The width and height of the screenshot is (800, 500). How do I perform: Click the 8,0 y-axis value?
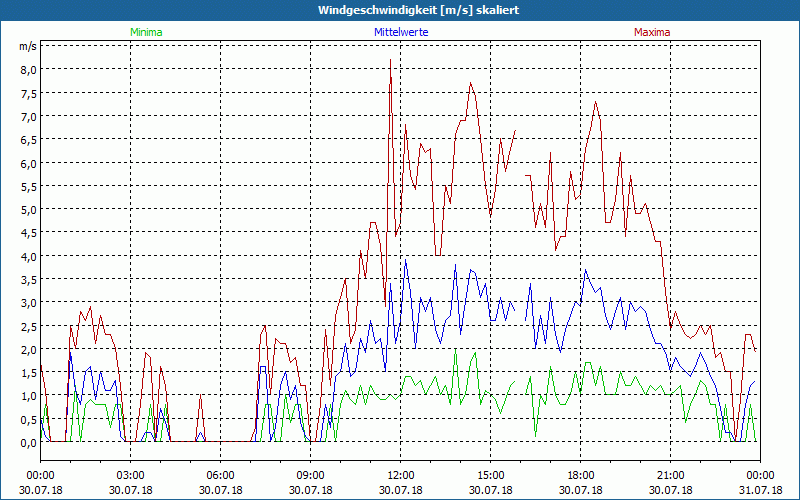click(x=26, y=70)
